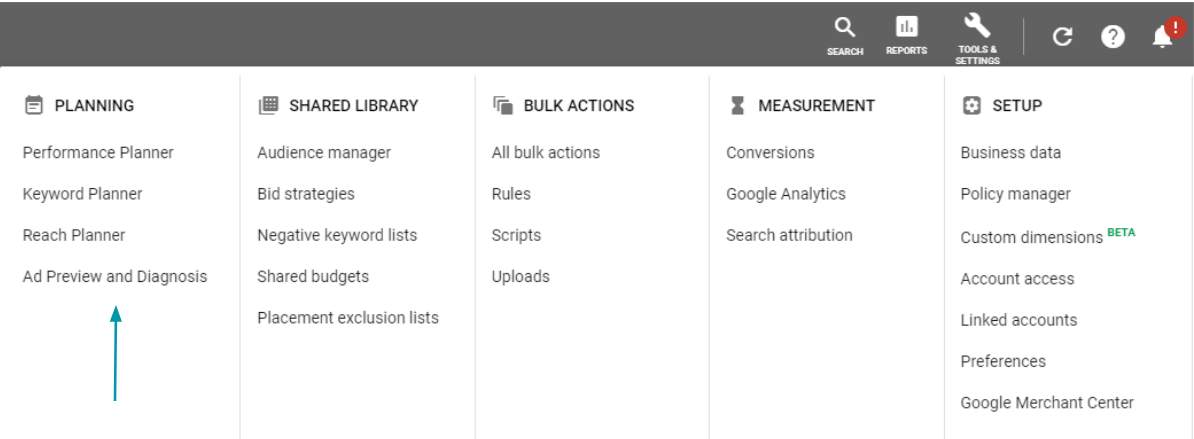
Task: Go to Google Merchant Center setup
Action: click(x=1047, y=403)
